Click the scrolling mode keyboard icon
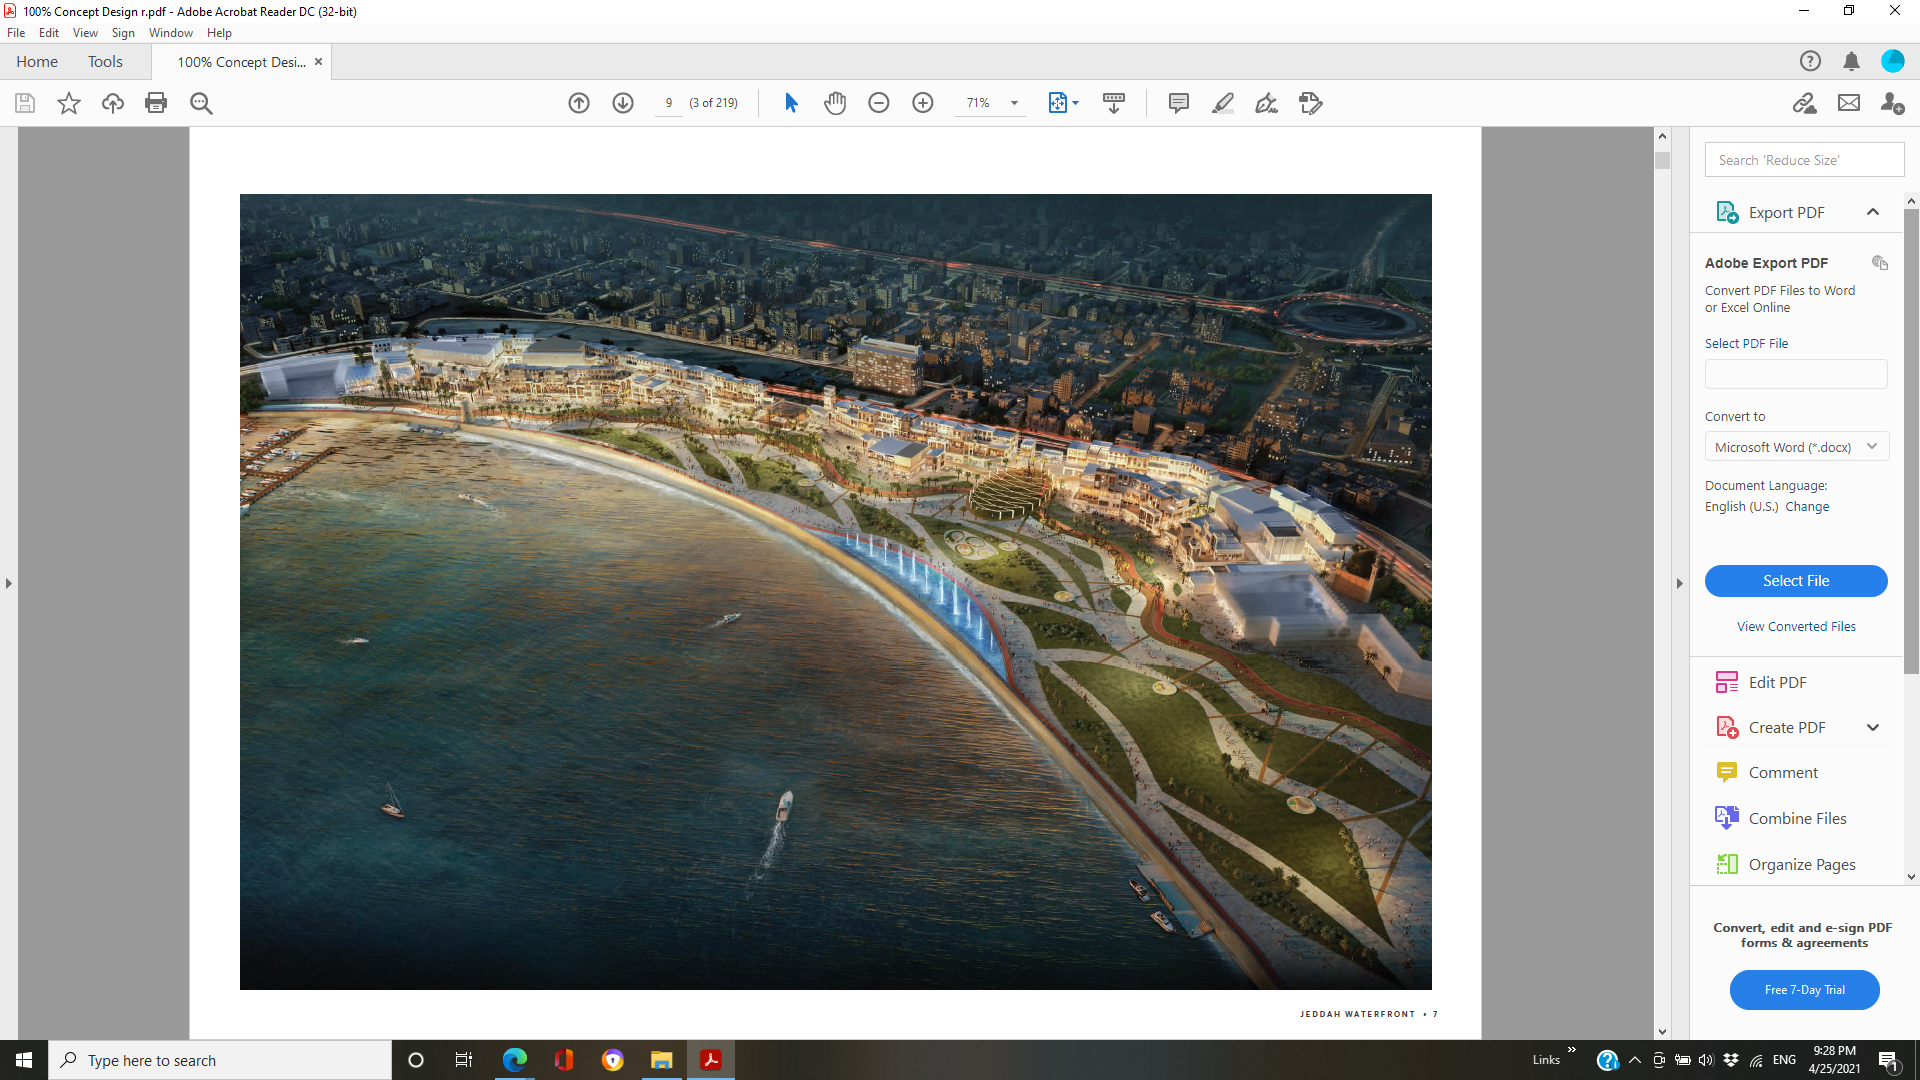Image resolution: width=1920 pixels, height=1080 pixels. [x=1114, y=103]
